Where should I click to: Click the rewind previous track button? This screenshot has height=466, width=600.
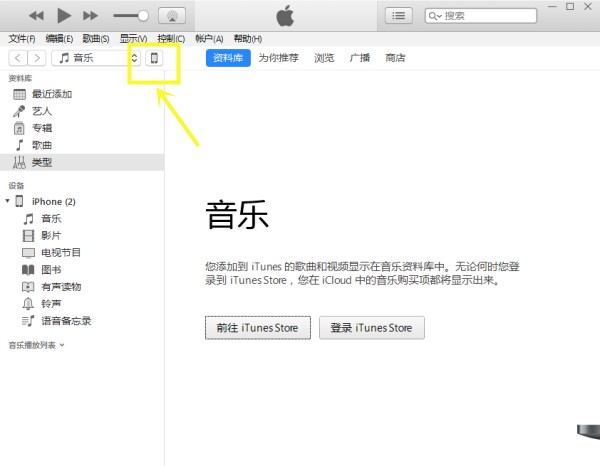(36, 16)
